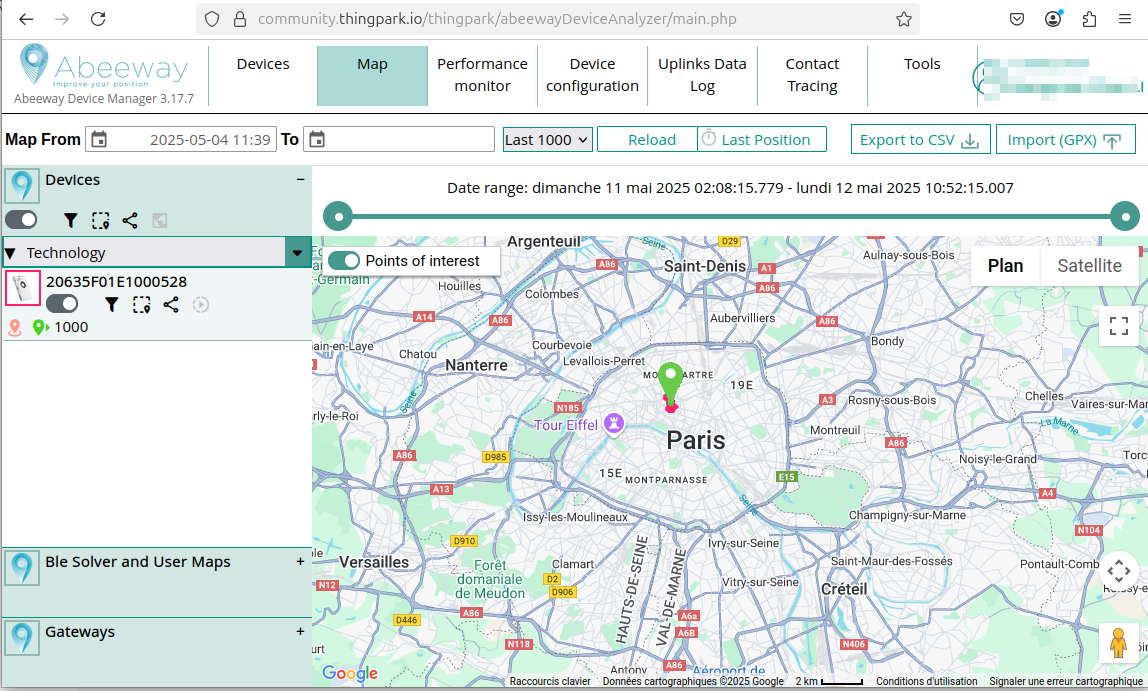Click filter icon for device 20635F01E1000528
1148x691 pixels.
(111, 305)
